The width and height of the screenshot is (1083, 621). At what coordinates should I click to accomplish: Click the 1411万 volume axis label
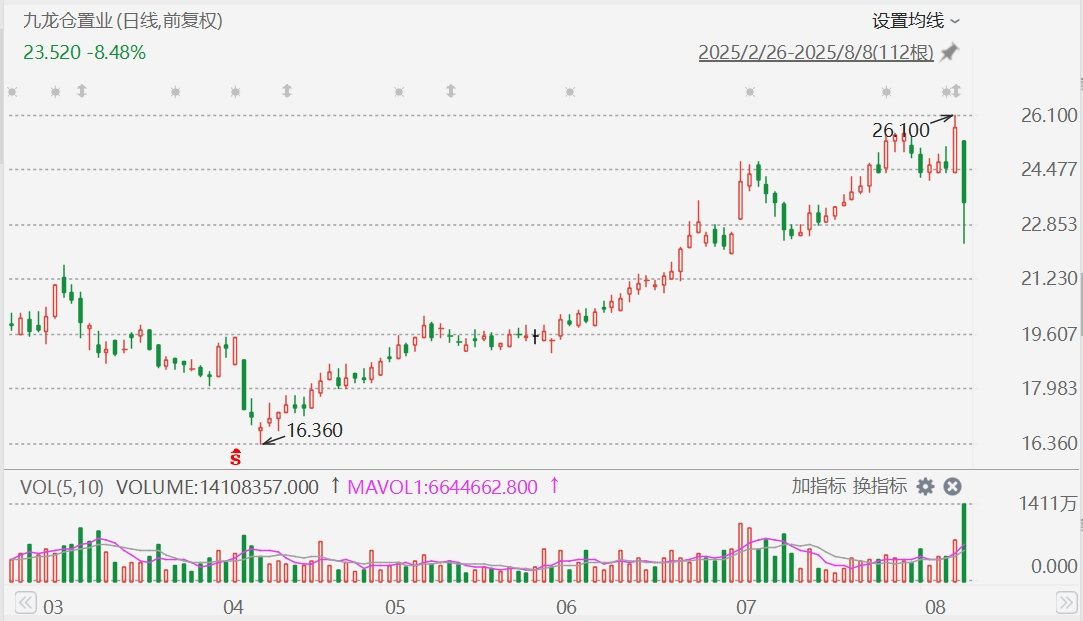[x=1048, y=504]
